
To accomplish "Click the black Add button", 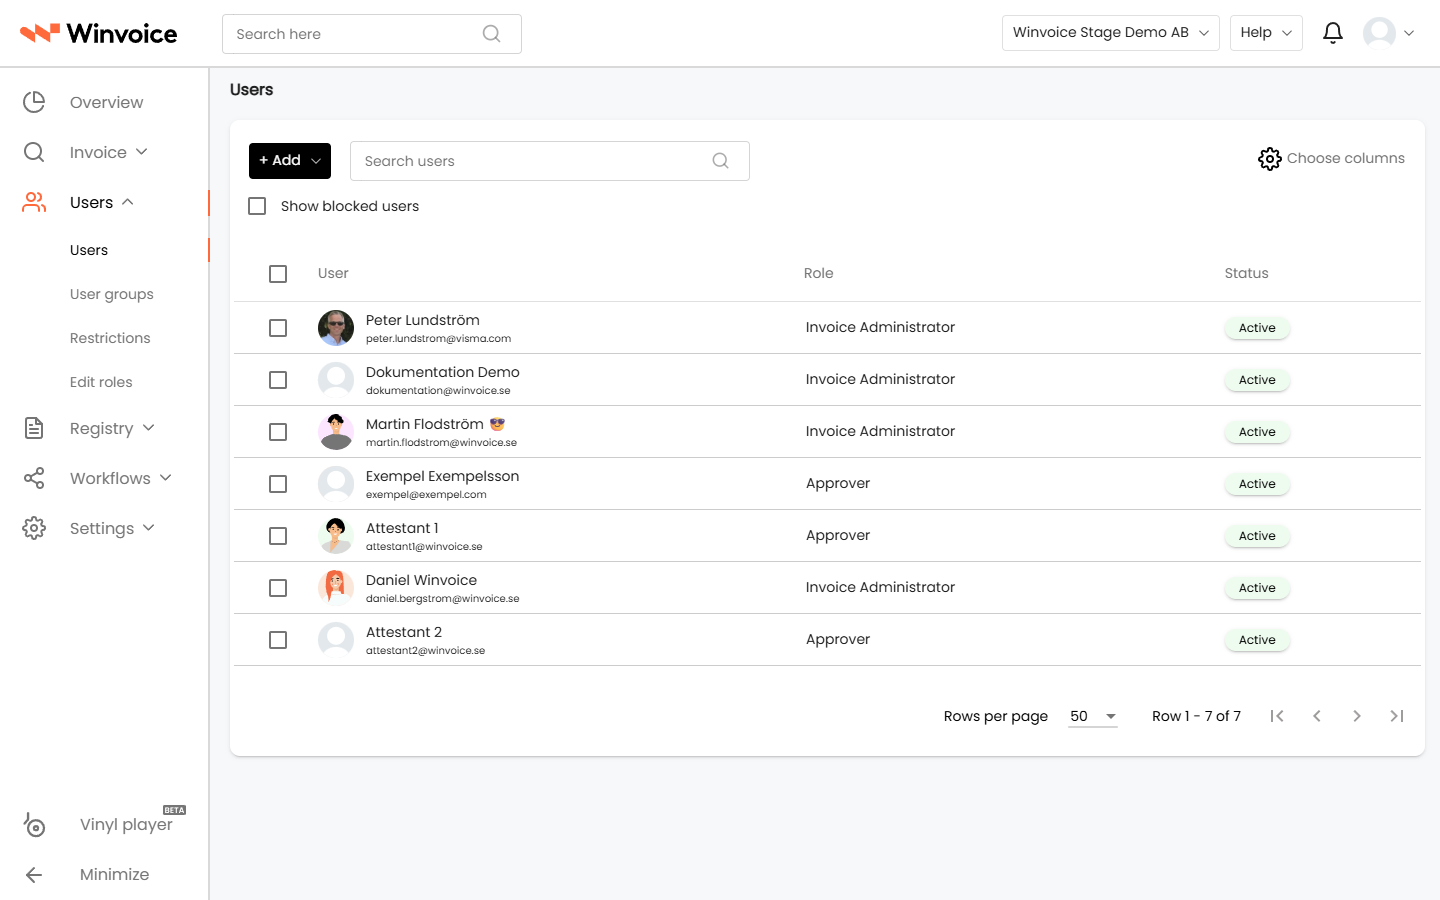I will [x=290, y=161].
